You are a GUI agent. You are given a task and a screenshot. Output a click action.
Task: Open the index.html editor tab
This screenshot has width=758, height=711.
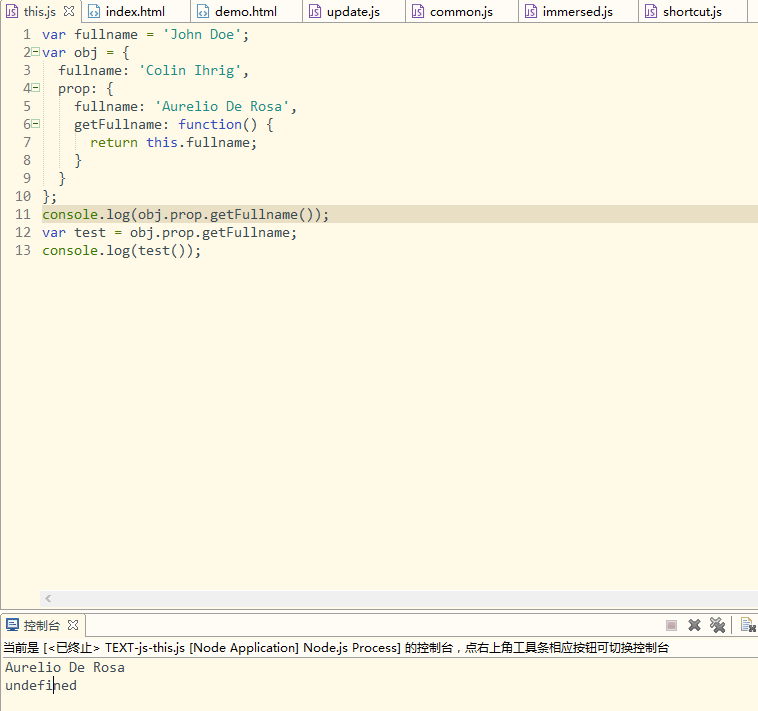135,12
